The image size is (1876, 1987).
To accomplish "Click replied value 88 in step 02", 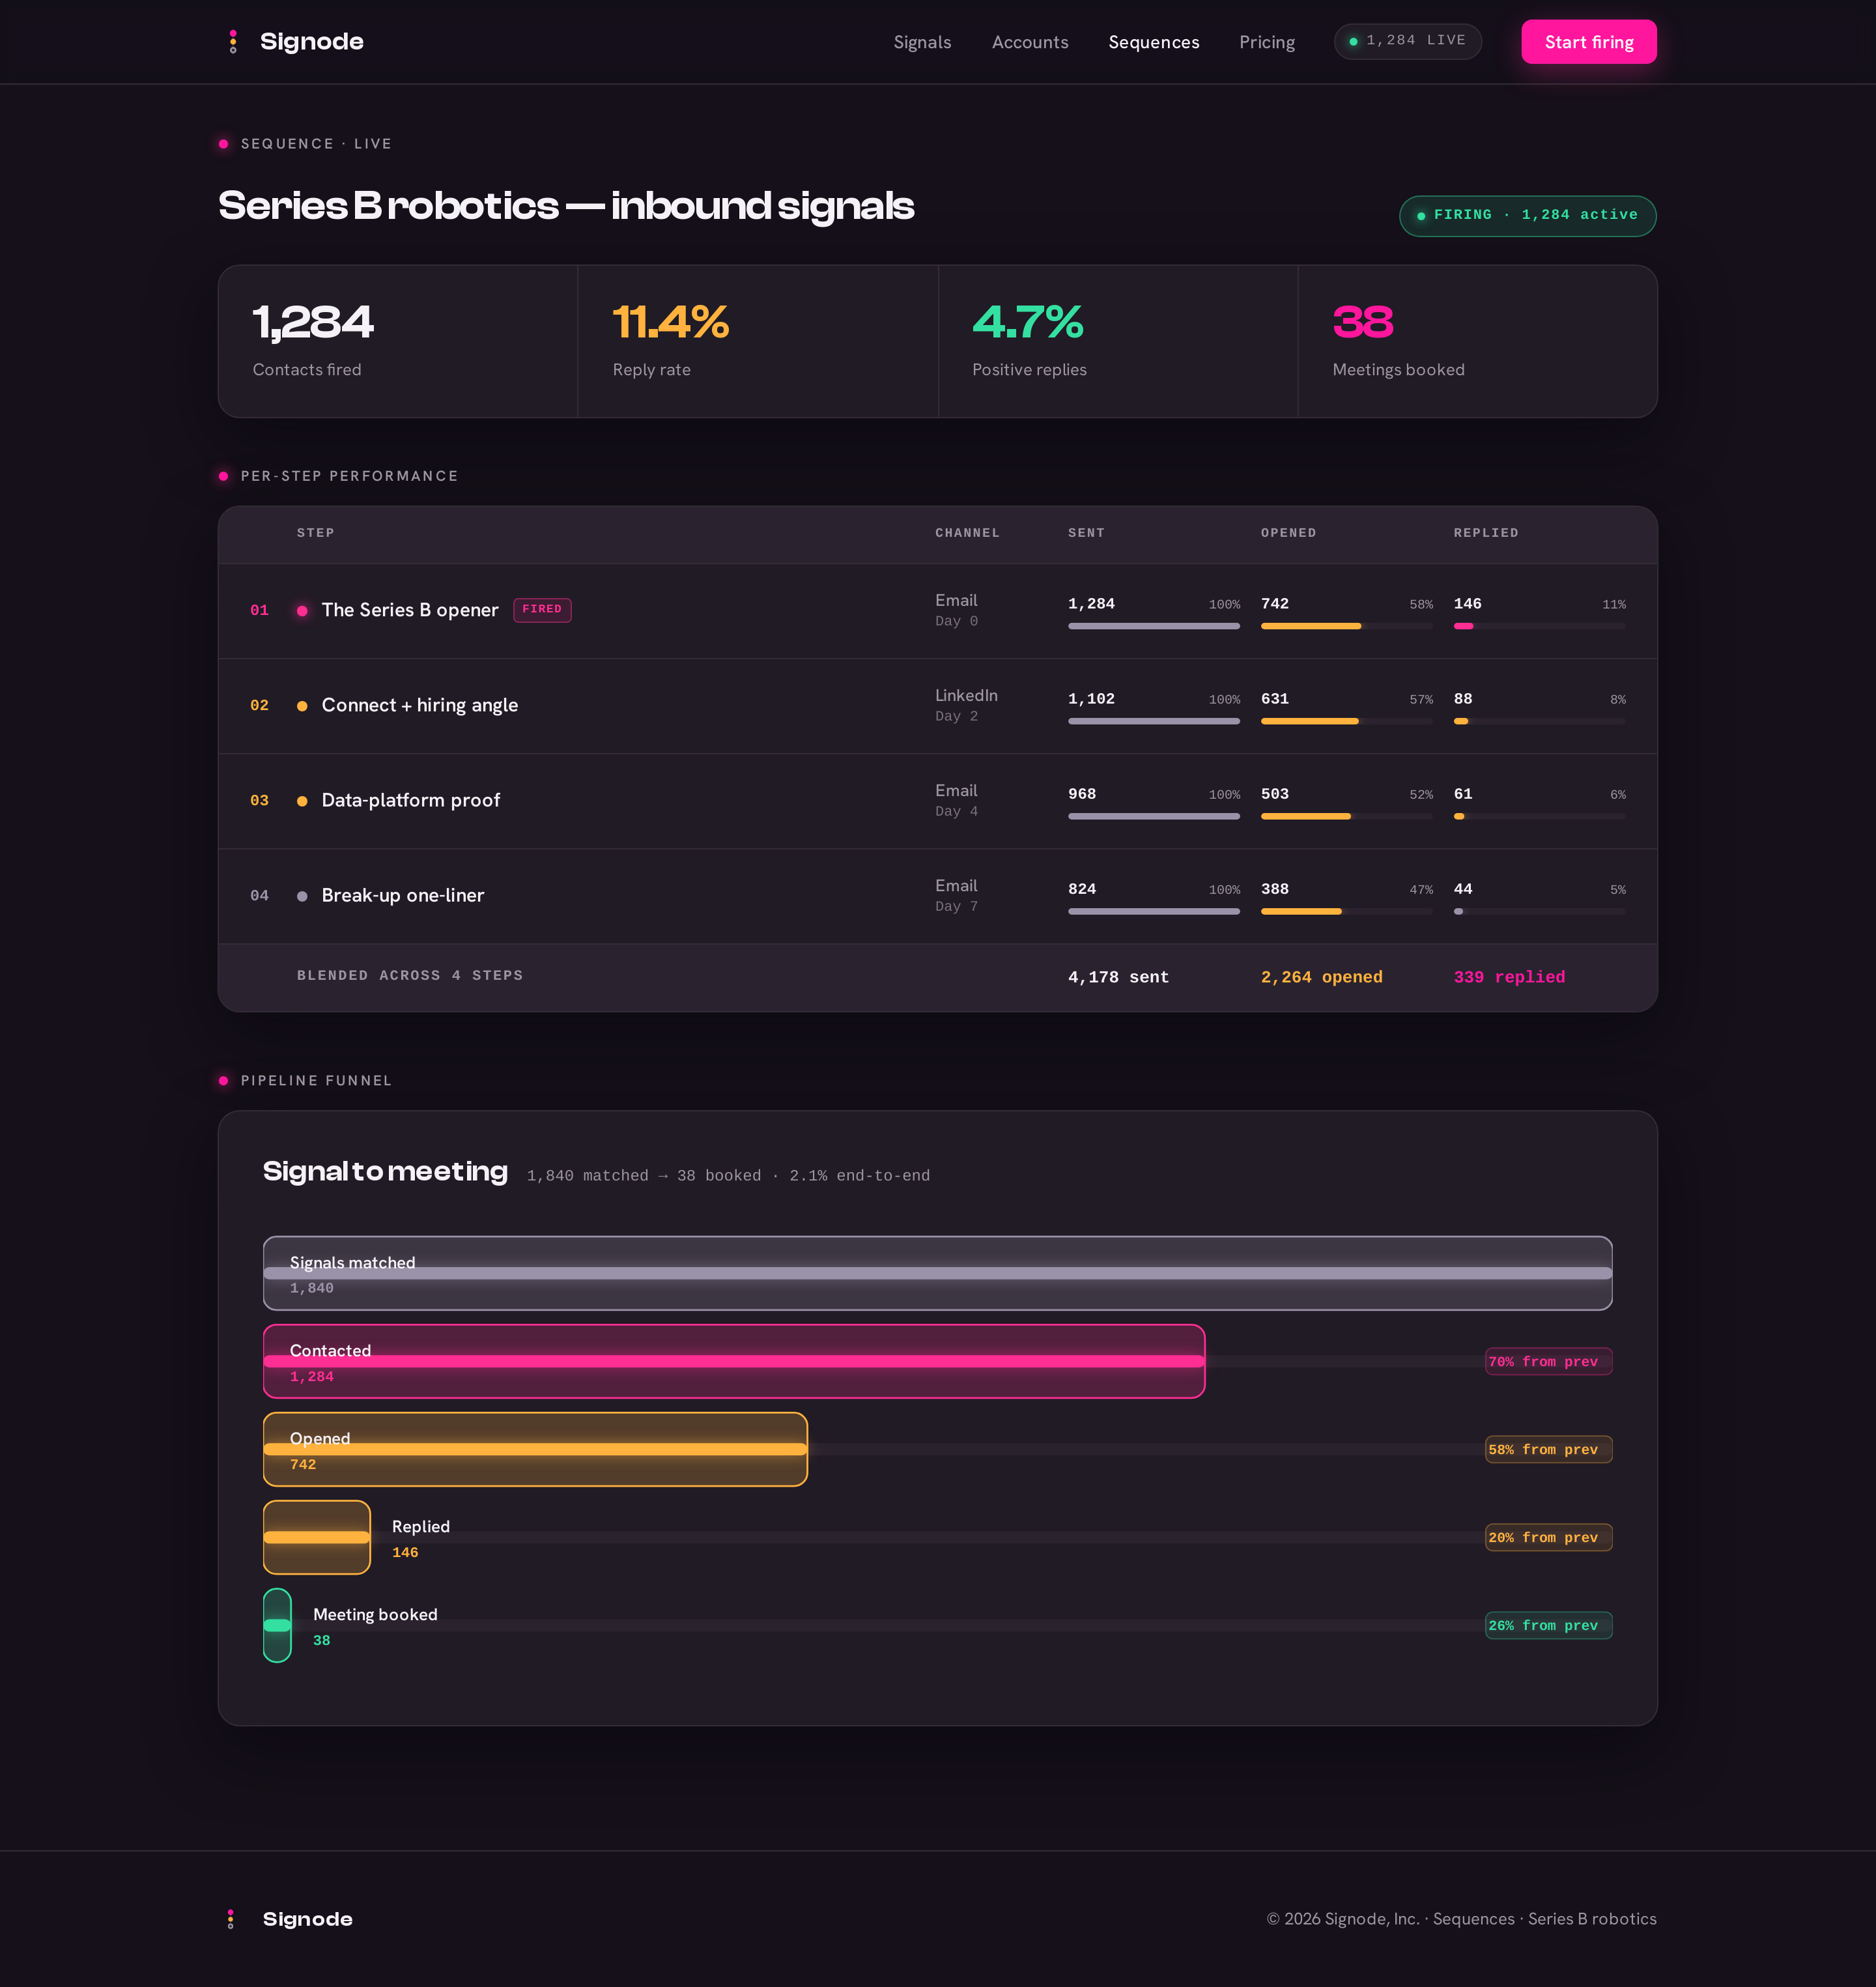I will pos(1462,699).
